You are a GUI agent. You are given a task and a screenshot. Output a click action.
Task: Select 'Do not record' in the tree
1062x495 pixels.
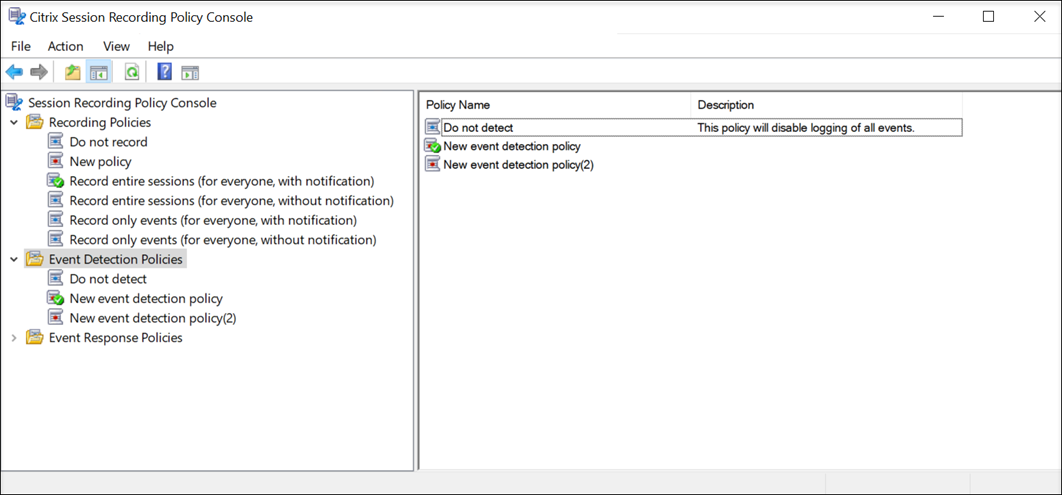[x=108, y=142]
